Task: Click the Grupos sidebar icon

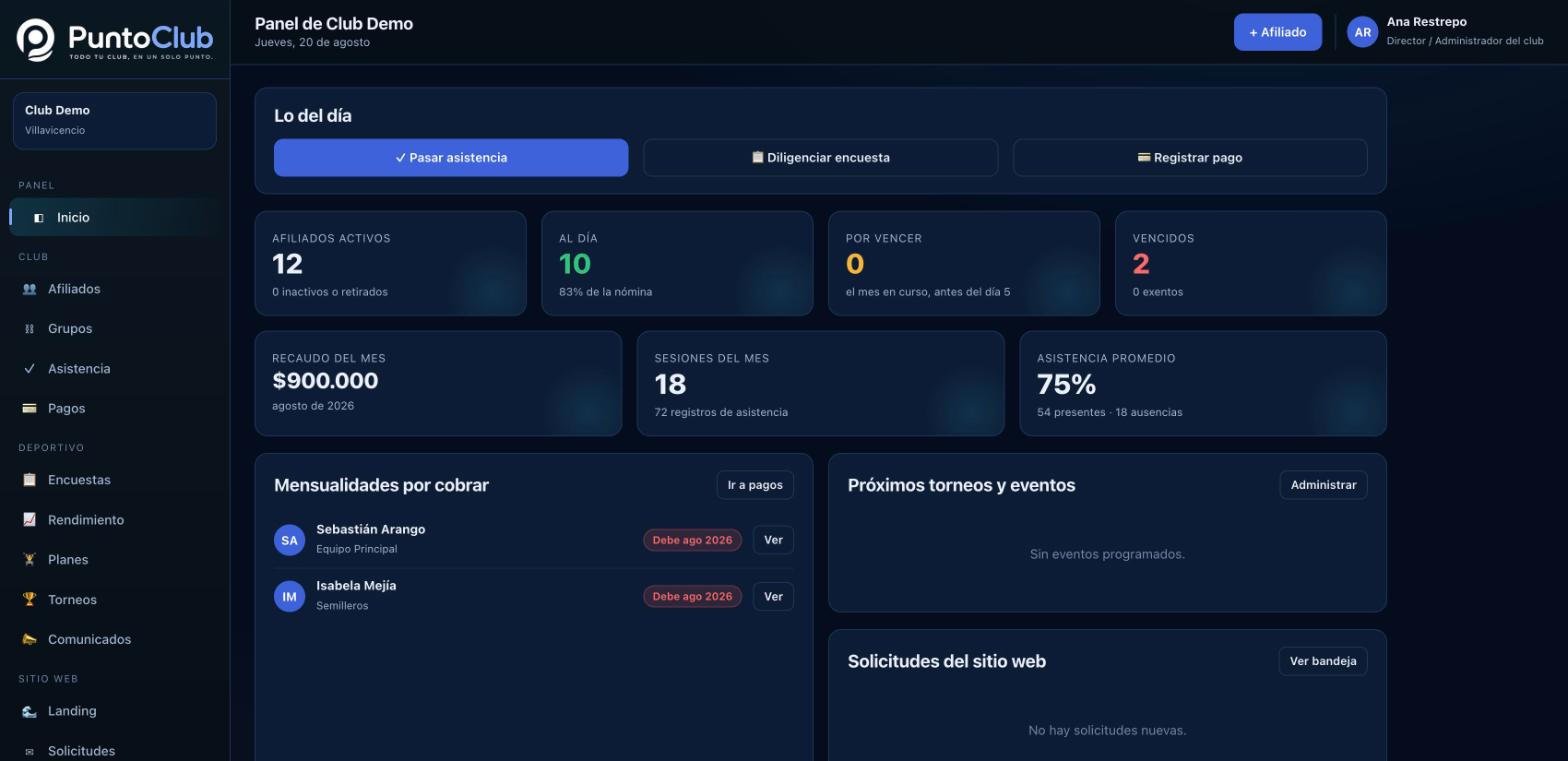Action: [29, 329]
